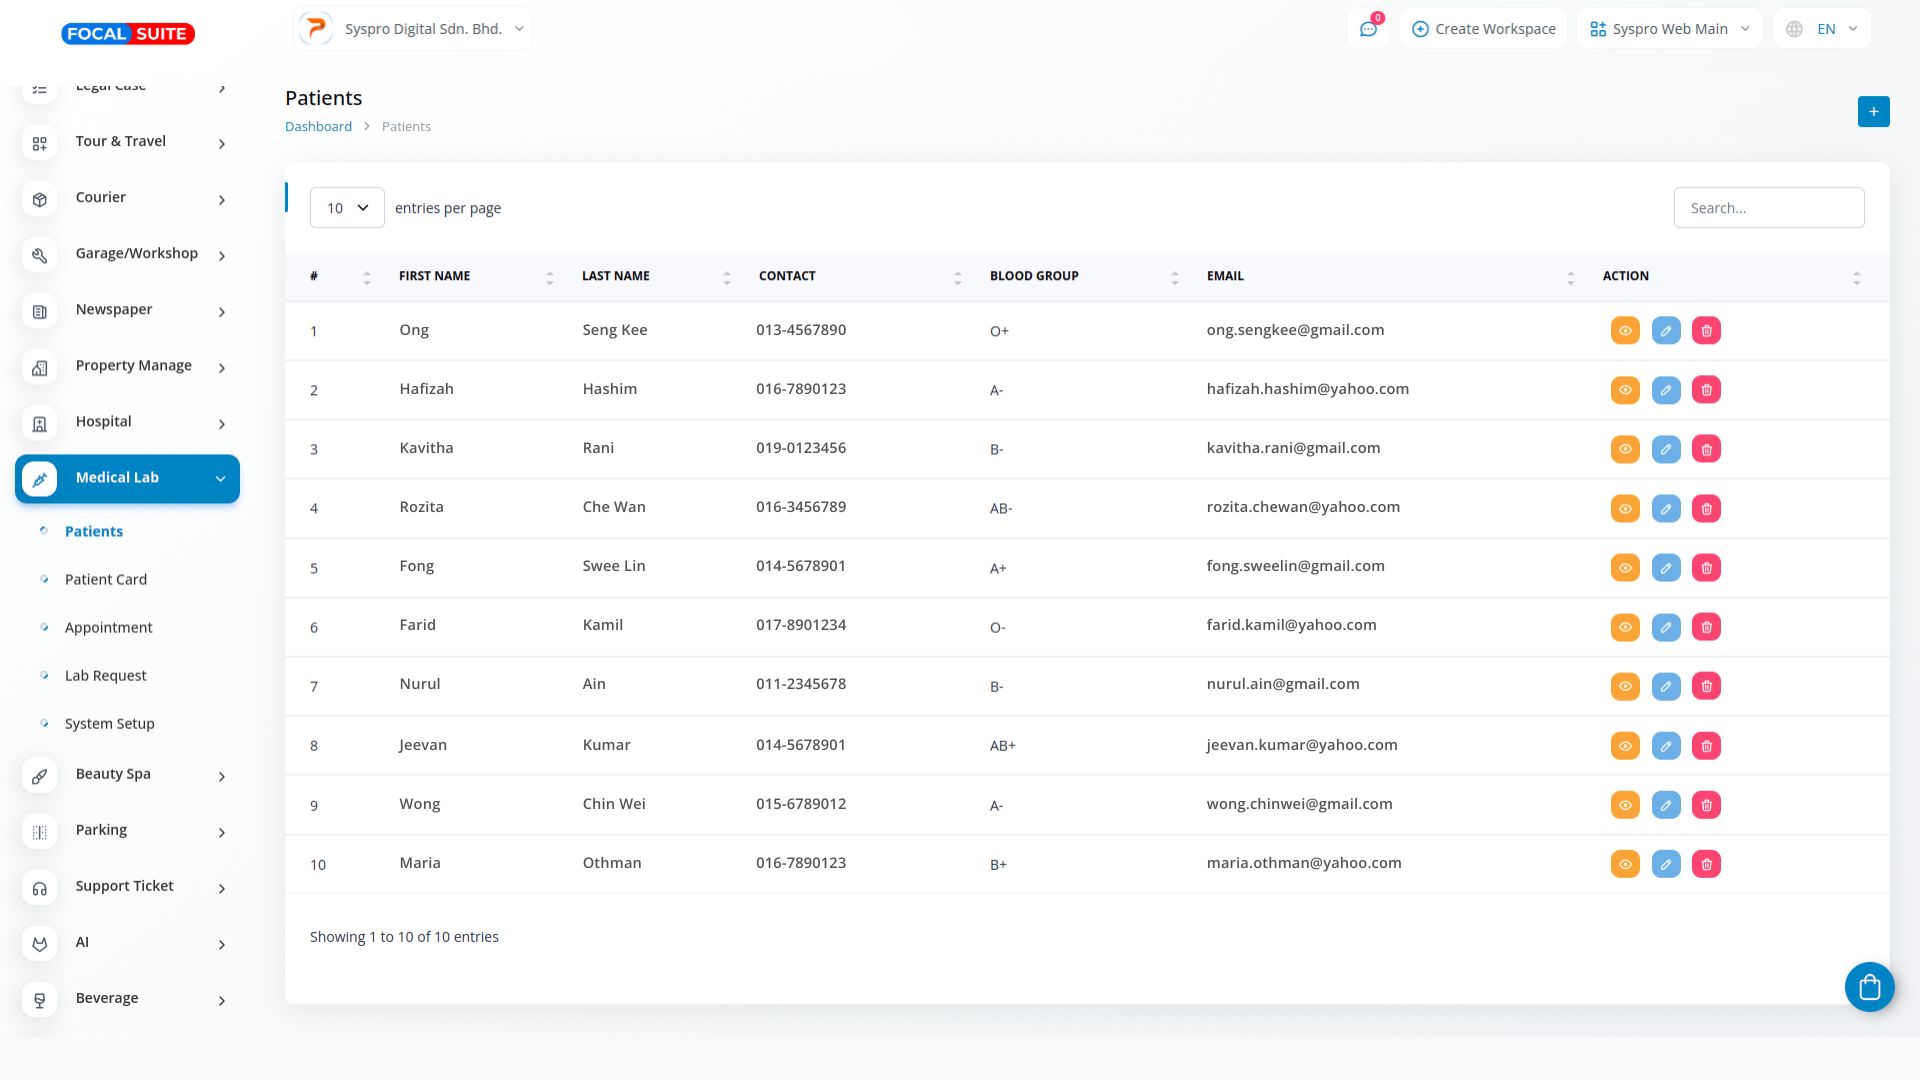
Task: Open the entries per page dropdown
Action: (x=347, y=208)
